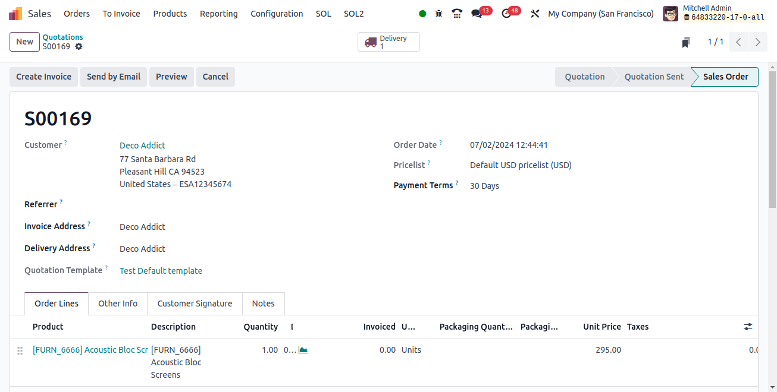Screen dimensions: 777x392
Task: Open Mitchell Admin user menu
Action: (x=714, y=13)
